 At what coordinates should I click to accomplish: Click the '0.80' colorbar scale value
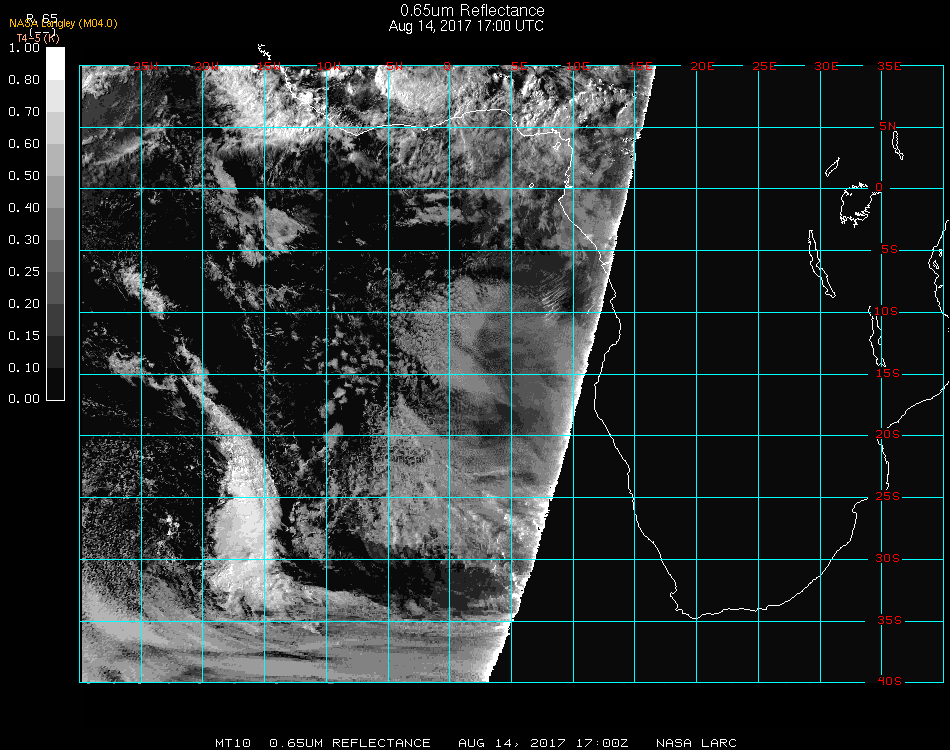[24, 80]
